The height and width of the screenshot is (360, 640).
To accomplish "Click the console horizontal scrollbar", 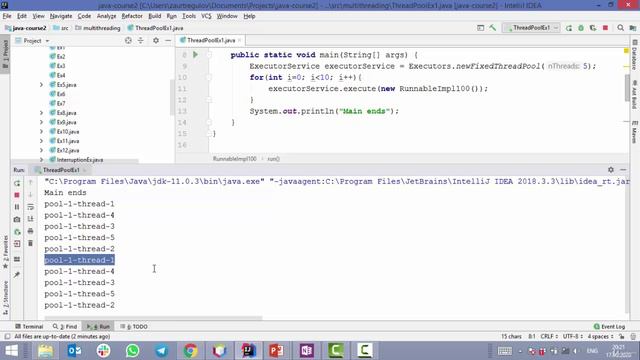I will [153, 318].
